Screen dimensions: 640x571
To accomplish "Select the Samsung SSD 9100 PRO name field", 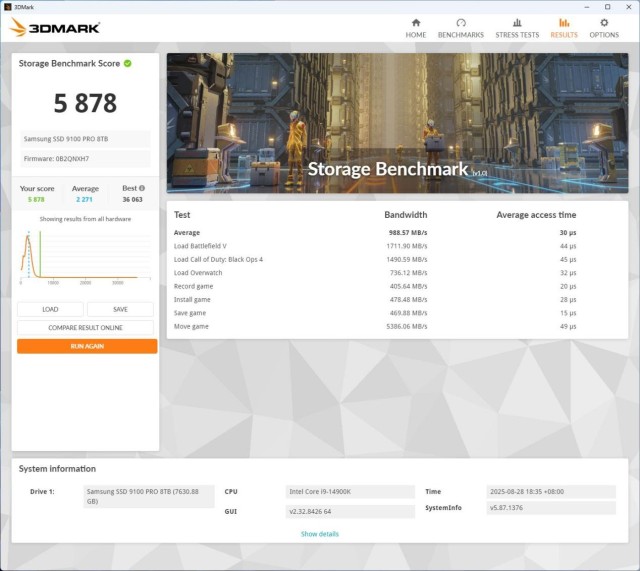I will tap(85, 139).
